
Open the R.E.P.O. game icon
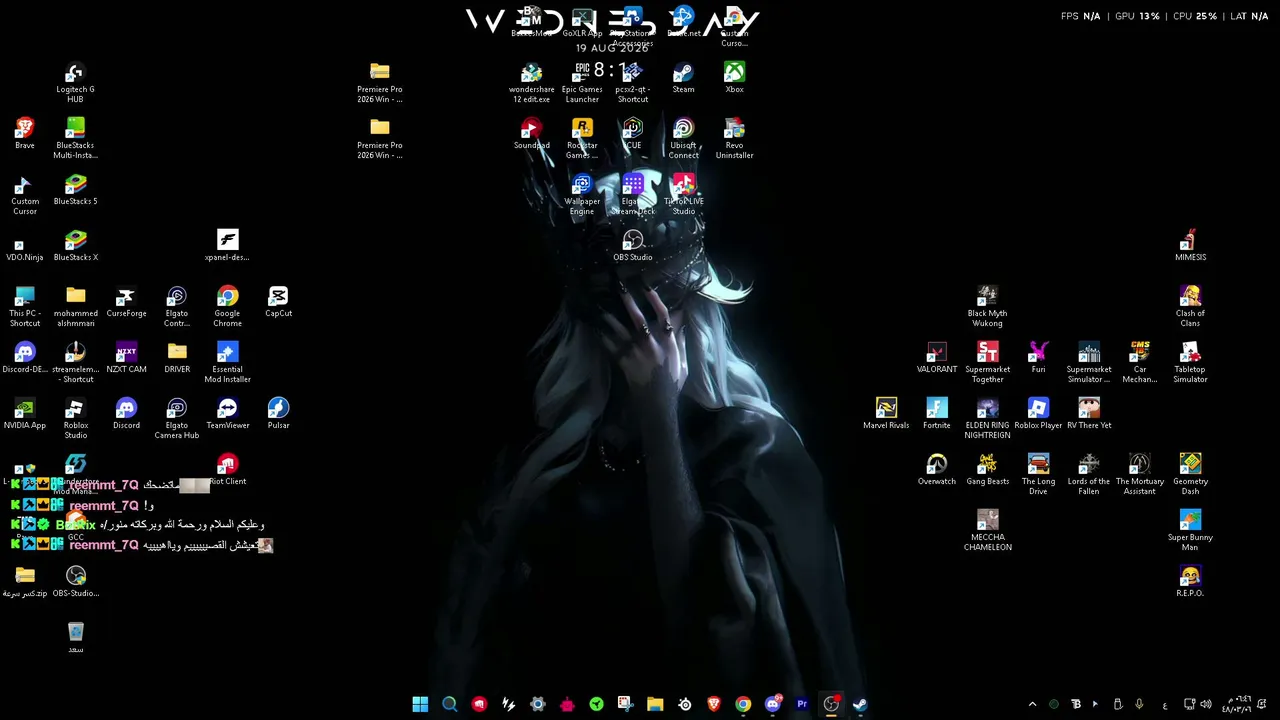click(x=1190, y=582)
